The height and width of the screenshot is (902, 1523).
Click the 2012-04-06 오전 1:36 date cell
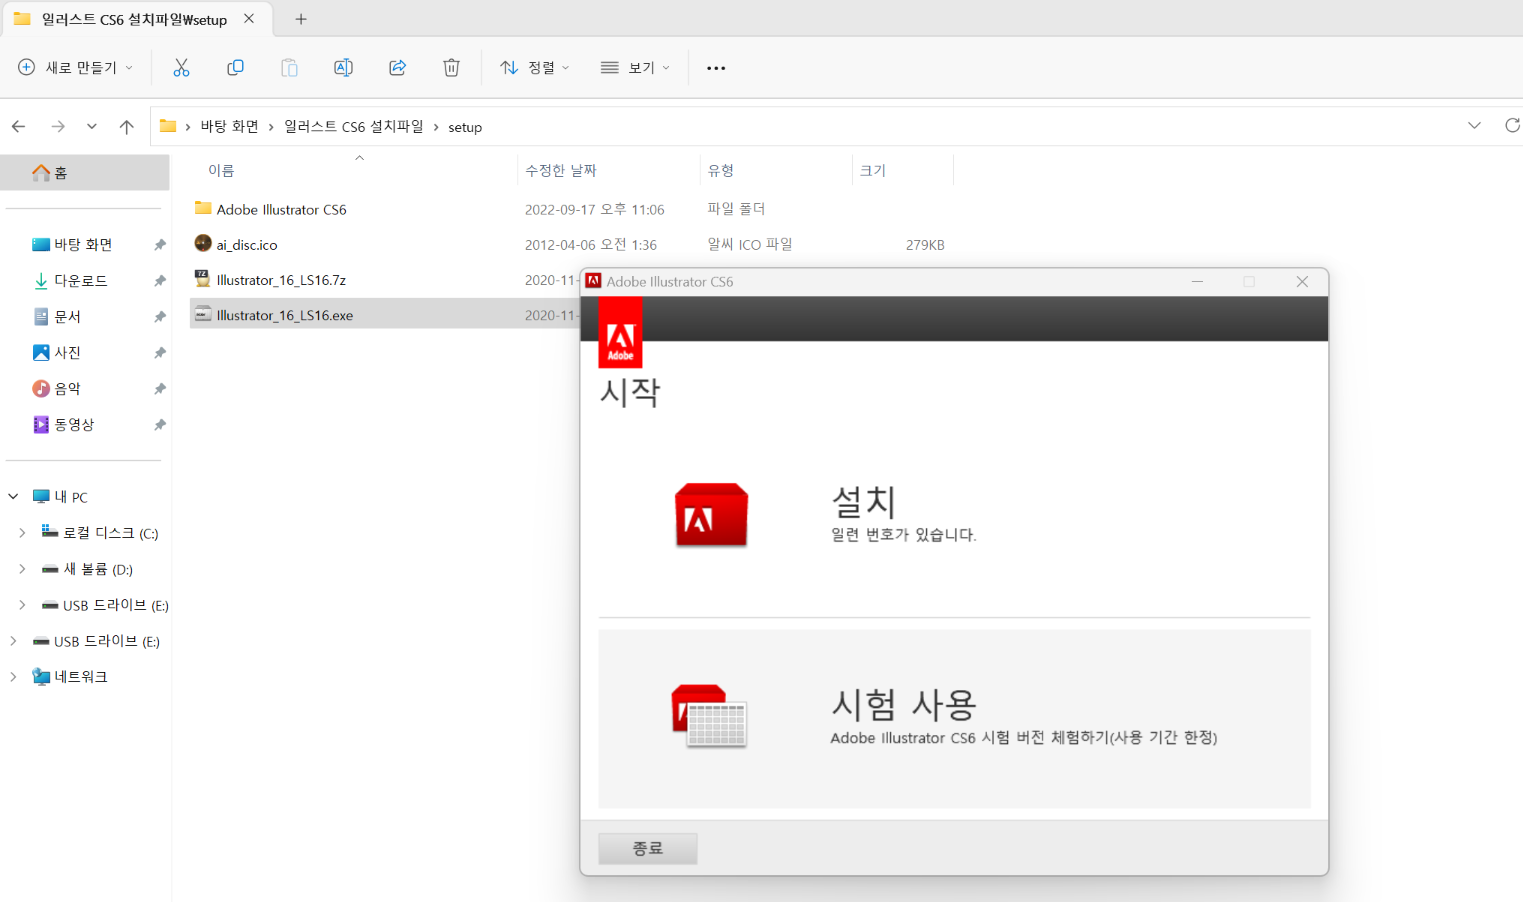591,245
